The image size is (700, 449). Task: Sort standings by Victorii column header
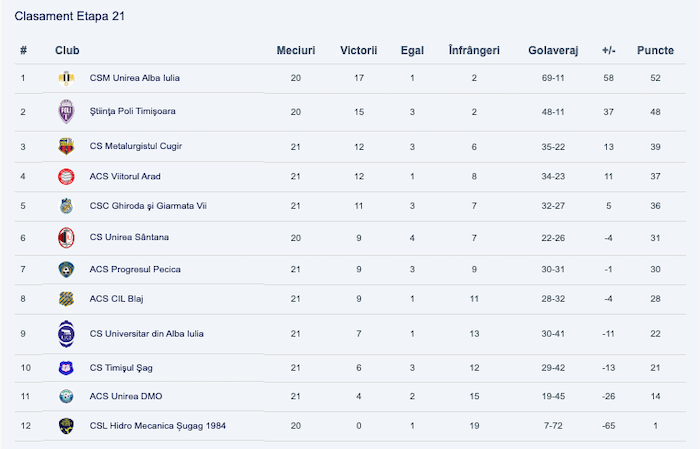(358, 50)
